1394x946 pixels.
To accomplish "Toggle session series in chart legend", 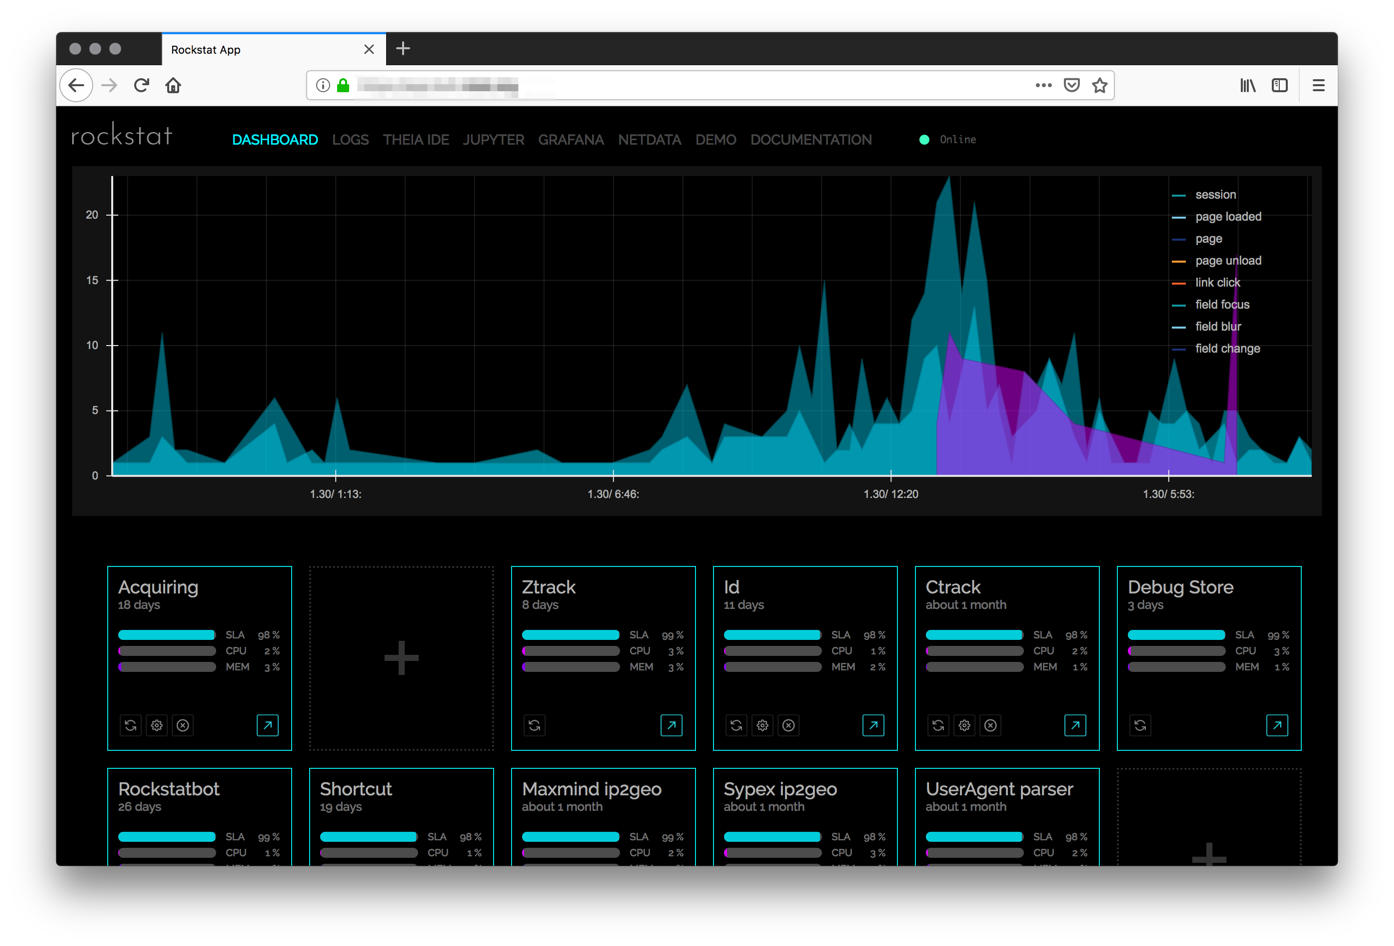I will pyautogui.click(x=1204, y=195).
